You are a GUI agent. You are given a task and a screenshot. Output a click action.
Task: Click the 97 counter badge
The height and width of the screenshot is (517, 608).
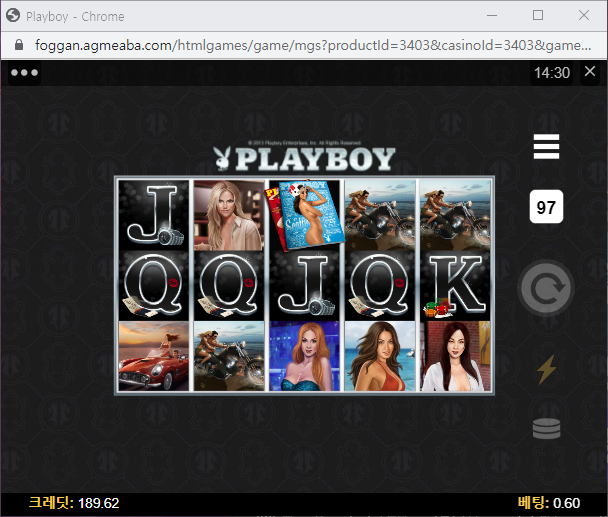pos(546,207)
